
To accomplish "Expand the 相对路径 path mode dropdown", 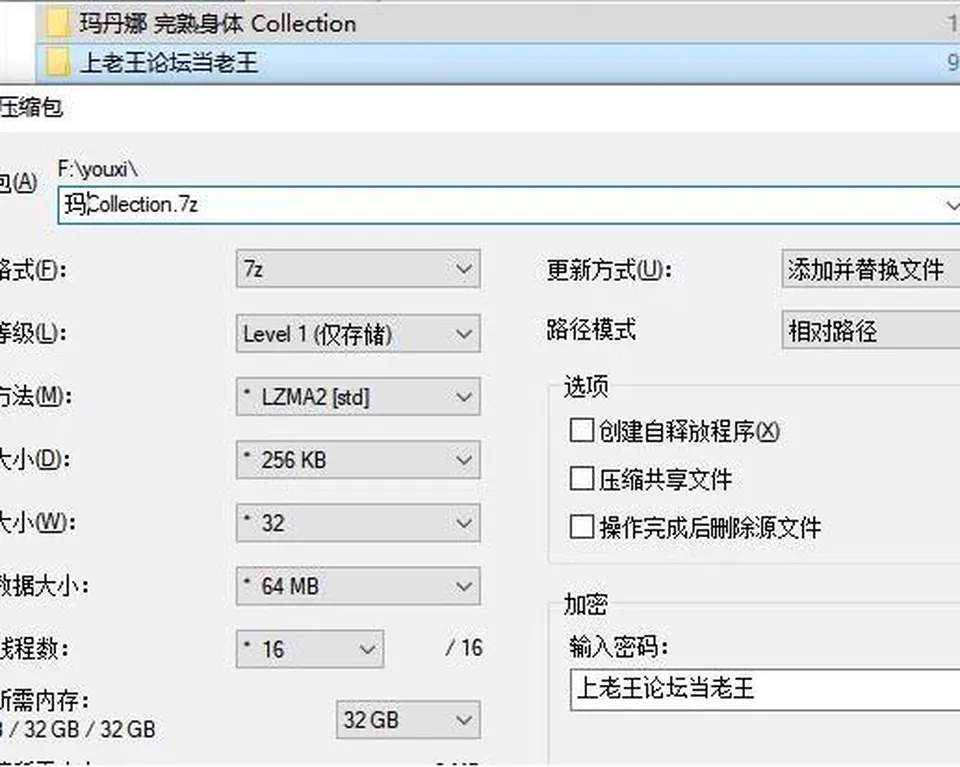I will click(x=871, y=331).
